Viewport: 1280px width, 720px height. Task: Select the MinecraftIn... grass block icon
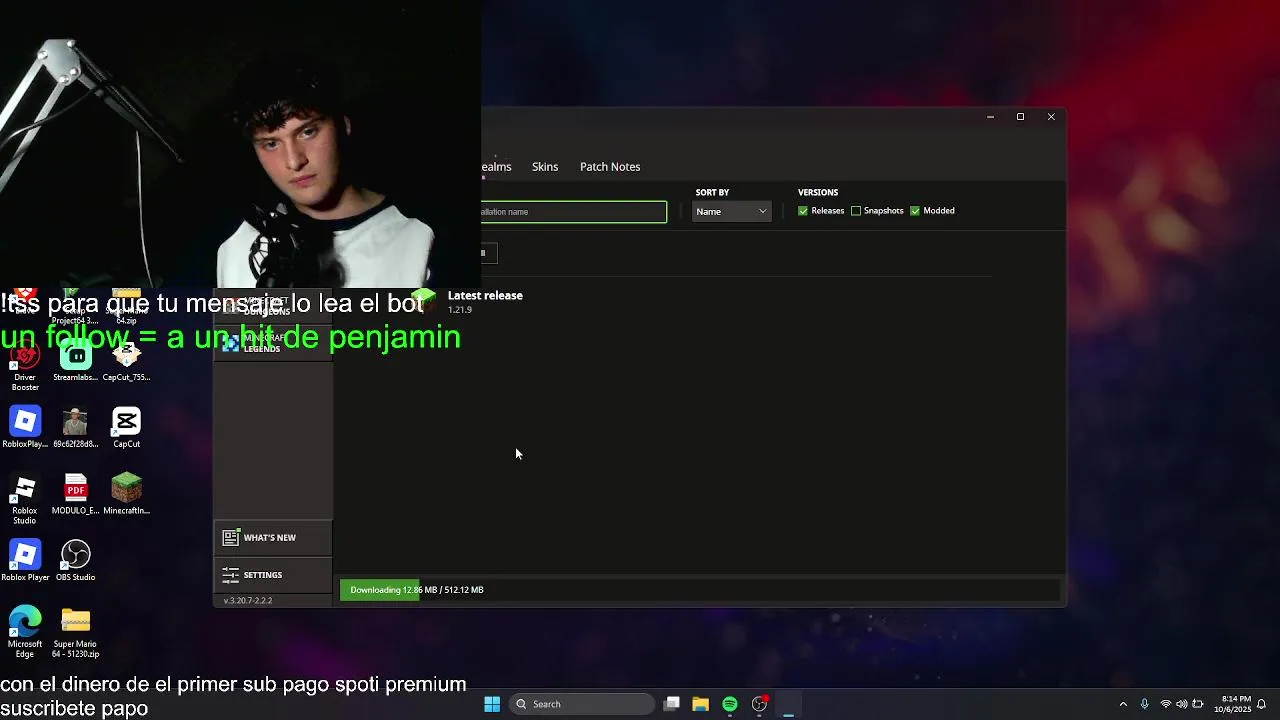pyautogui.click(x=126, y=495)
